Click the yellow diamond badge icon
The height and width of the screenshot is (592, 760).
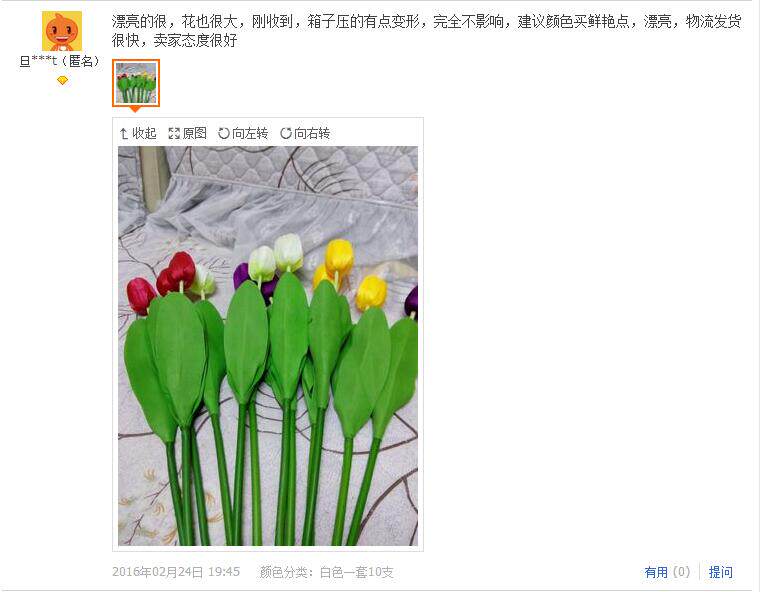point(62,80)
